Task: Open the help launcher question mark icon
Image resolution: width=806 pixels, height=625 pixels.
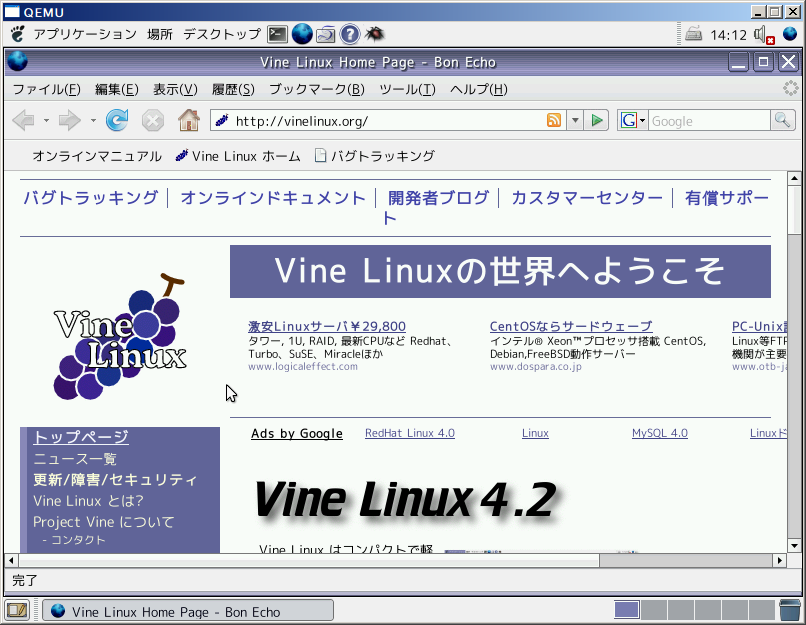Action: pos(350,34)
